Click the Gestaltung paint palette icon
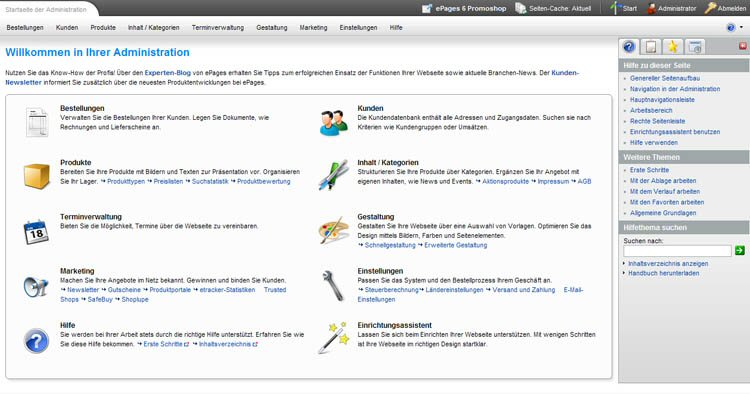Image resolution: width=750 pixels, height=394 pixels. pyautogui.click(x=334, y=230)
